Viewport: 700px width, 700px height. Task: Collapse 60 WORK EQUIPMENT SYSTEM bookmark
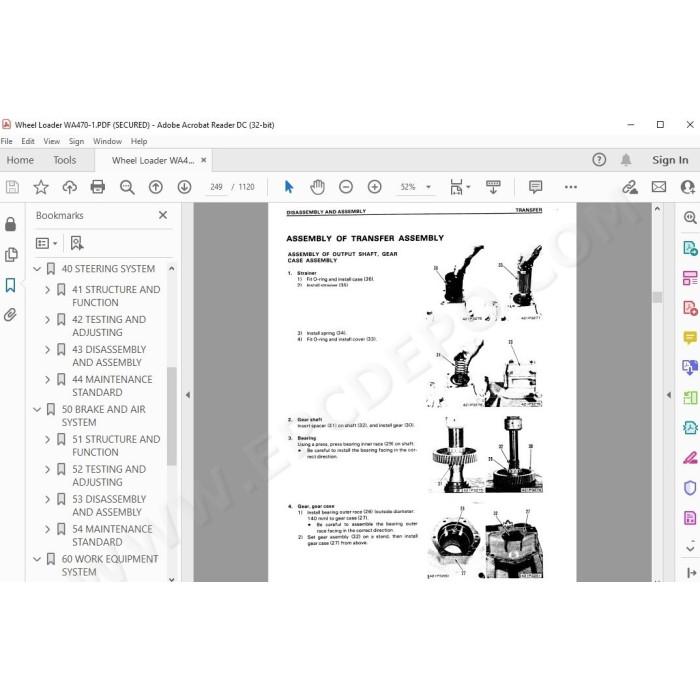[x=37, y=559]
